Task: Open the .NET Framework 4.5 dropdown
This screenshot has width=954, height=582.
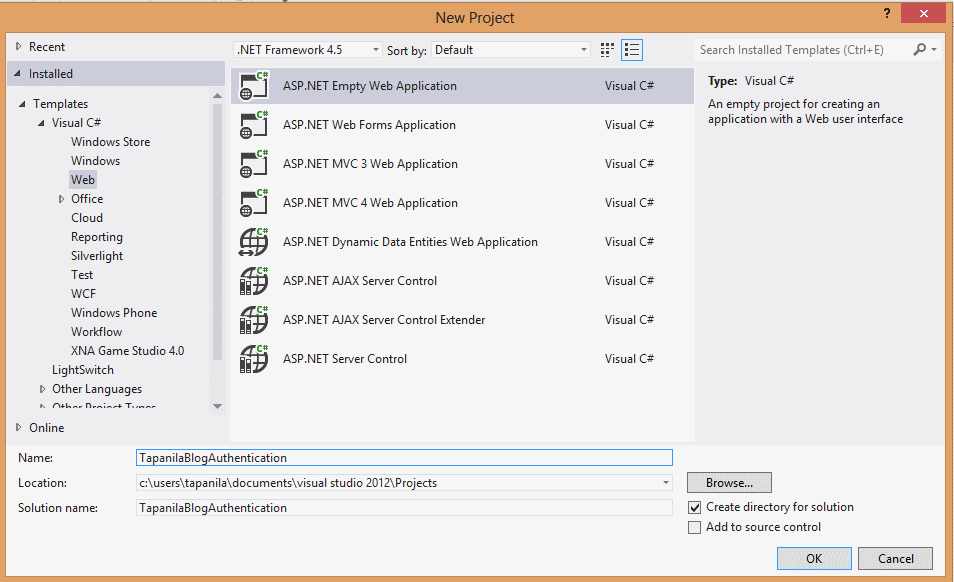Action: click(307, 50)
